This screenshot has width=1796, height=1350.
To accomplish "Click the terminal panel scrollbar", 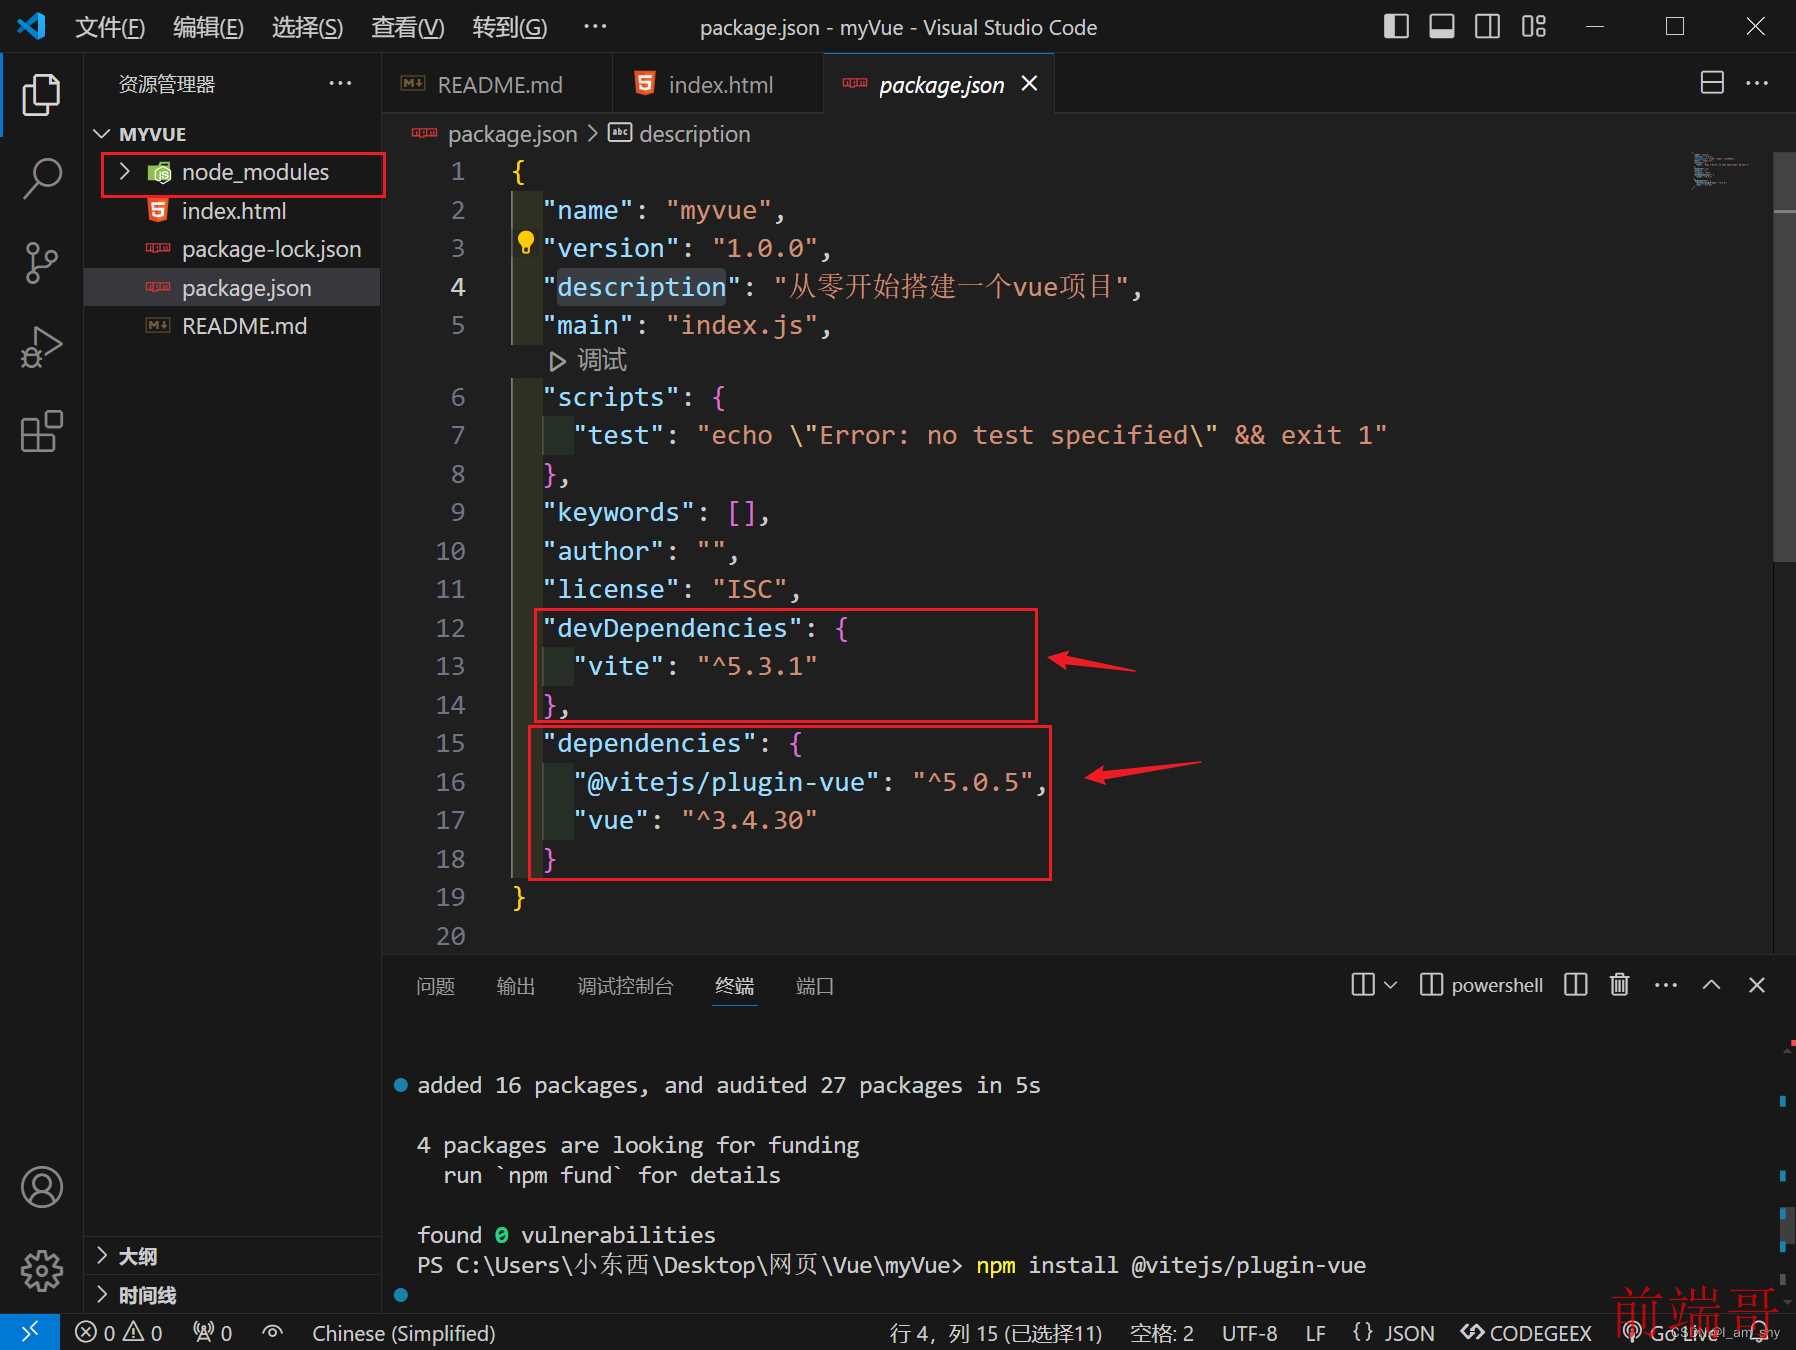I will [x=1786, y=1225].
